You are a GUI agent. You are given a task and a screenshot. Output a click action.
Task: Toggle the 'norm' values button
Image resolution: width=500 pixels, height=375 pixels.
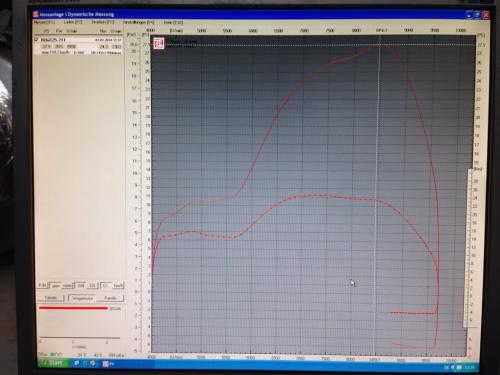(67, 286)
